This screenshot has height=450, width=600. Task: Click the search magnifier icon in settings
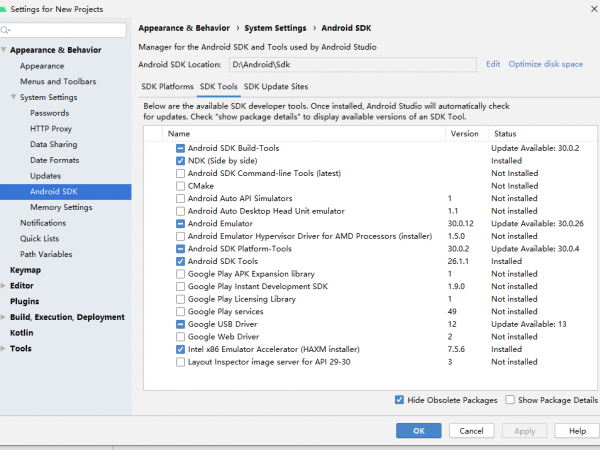click(x=13, y=30)
